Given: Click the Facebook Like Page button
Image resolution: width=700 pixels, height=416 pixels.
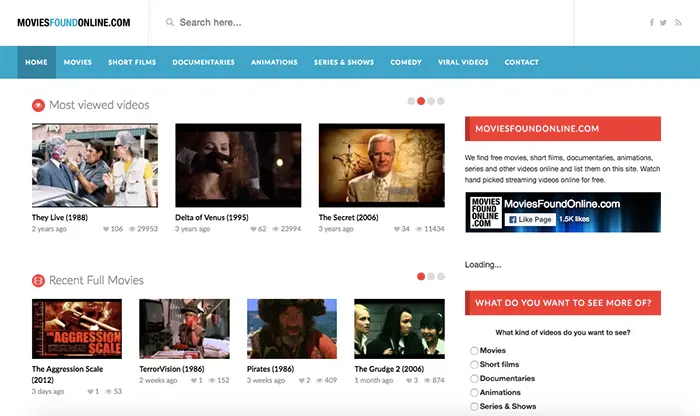Looking at the screenshot, I should pos(530,220).
